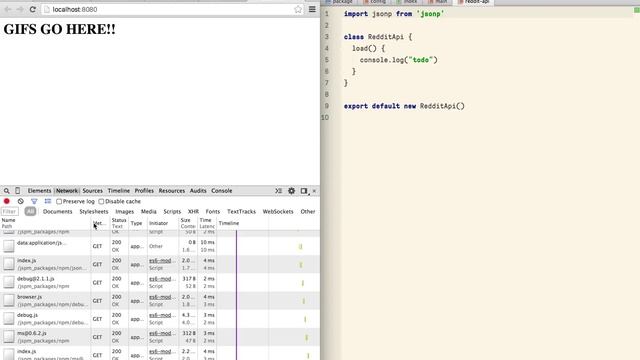Filter requests by XHR
640x360 pixels.
193,211
